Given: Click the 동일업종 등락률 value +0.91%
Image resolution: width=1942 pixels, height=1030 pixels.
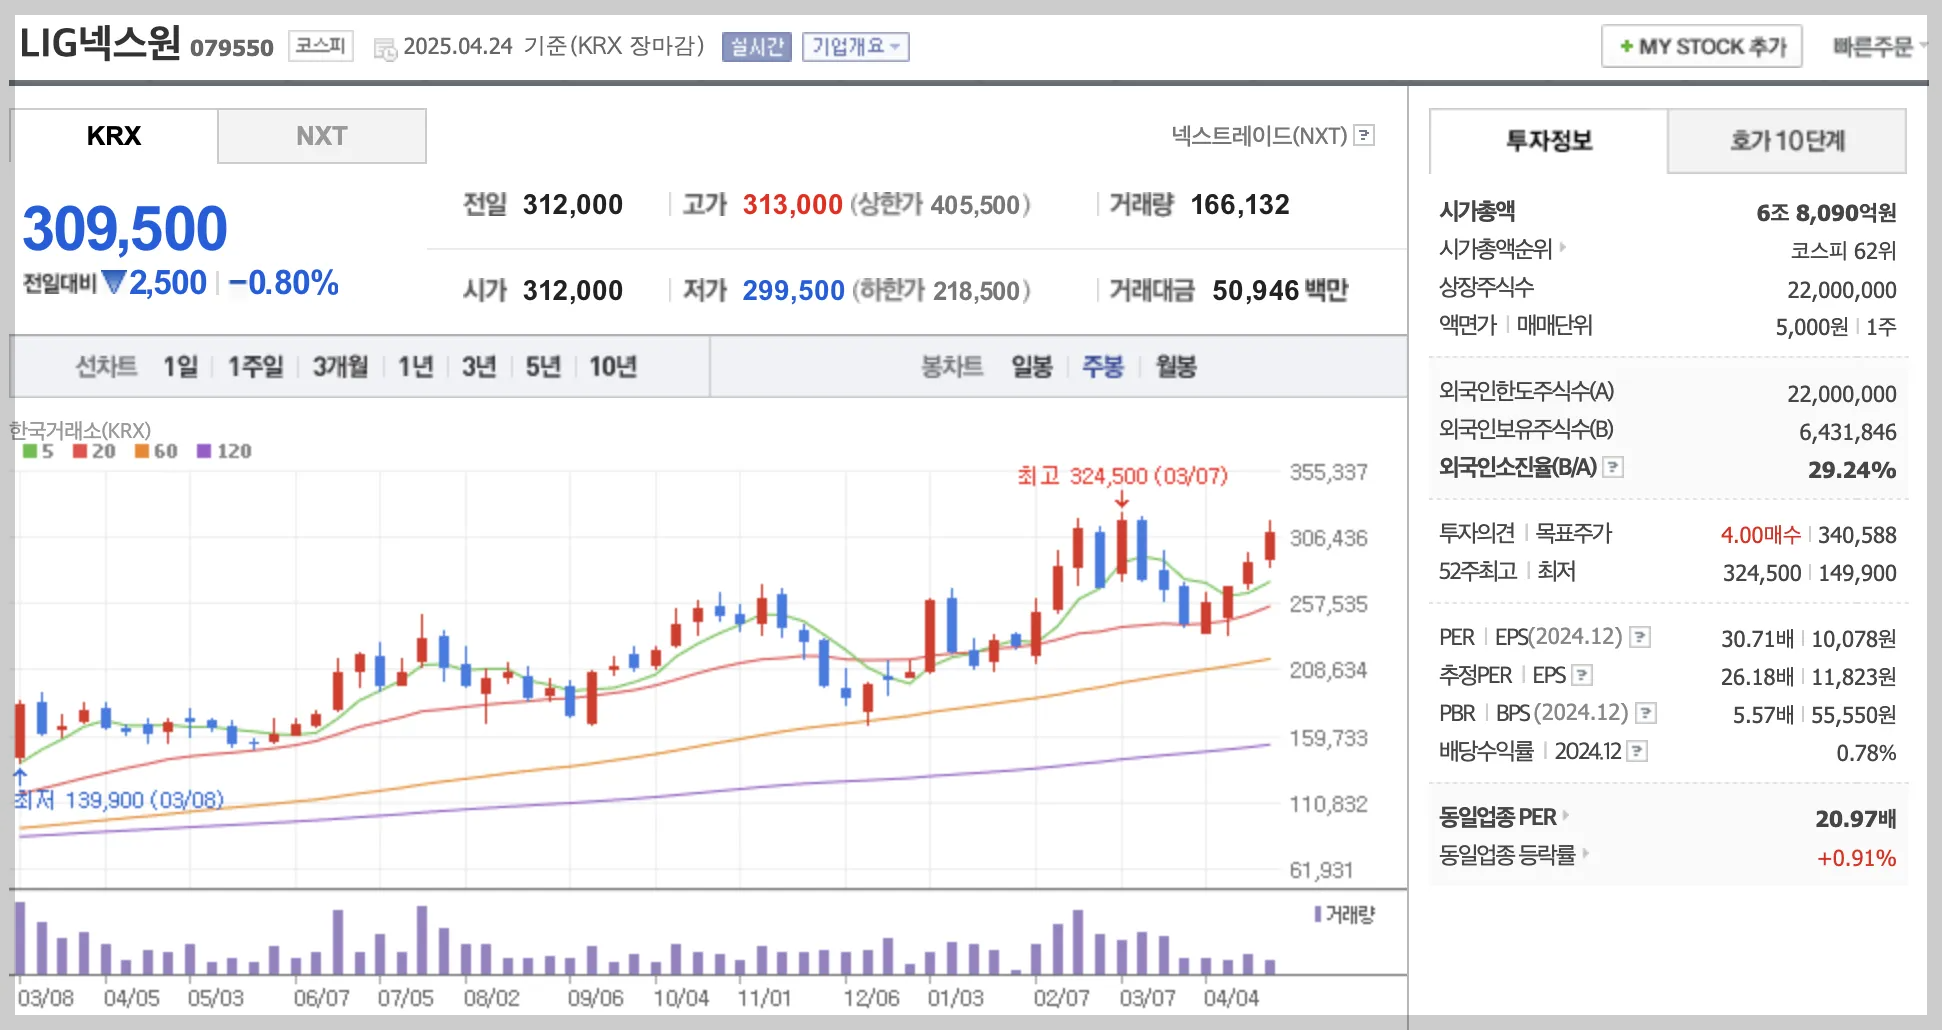Looking at the screenshot, I should (1856, 858).
